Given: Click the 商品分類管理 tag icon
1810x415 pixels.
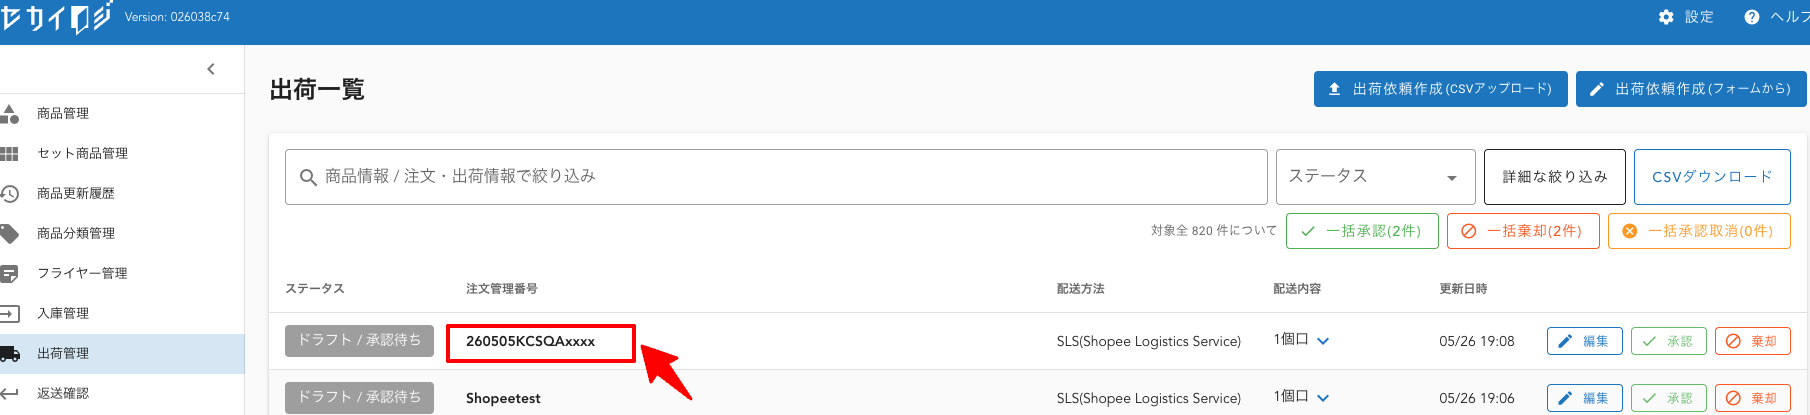Looking at the screenshot, I should coord(10,234).
